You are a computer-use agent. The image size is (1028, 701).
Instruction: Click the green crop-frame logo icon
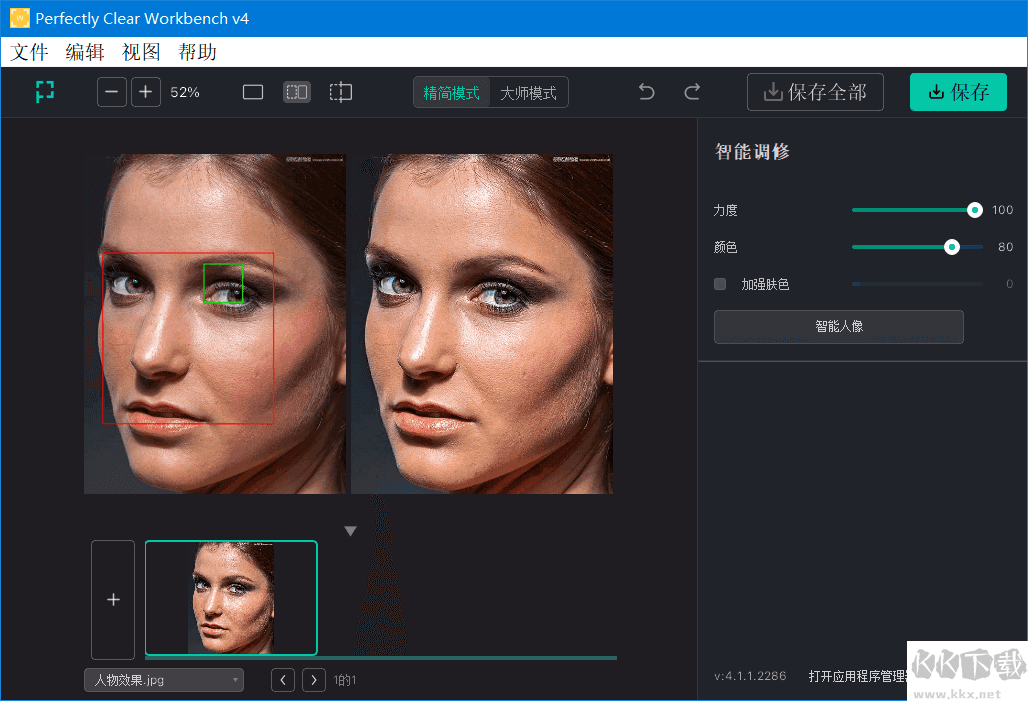(x=45, y=92)
